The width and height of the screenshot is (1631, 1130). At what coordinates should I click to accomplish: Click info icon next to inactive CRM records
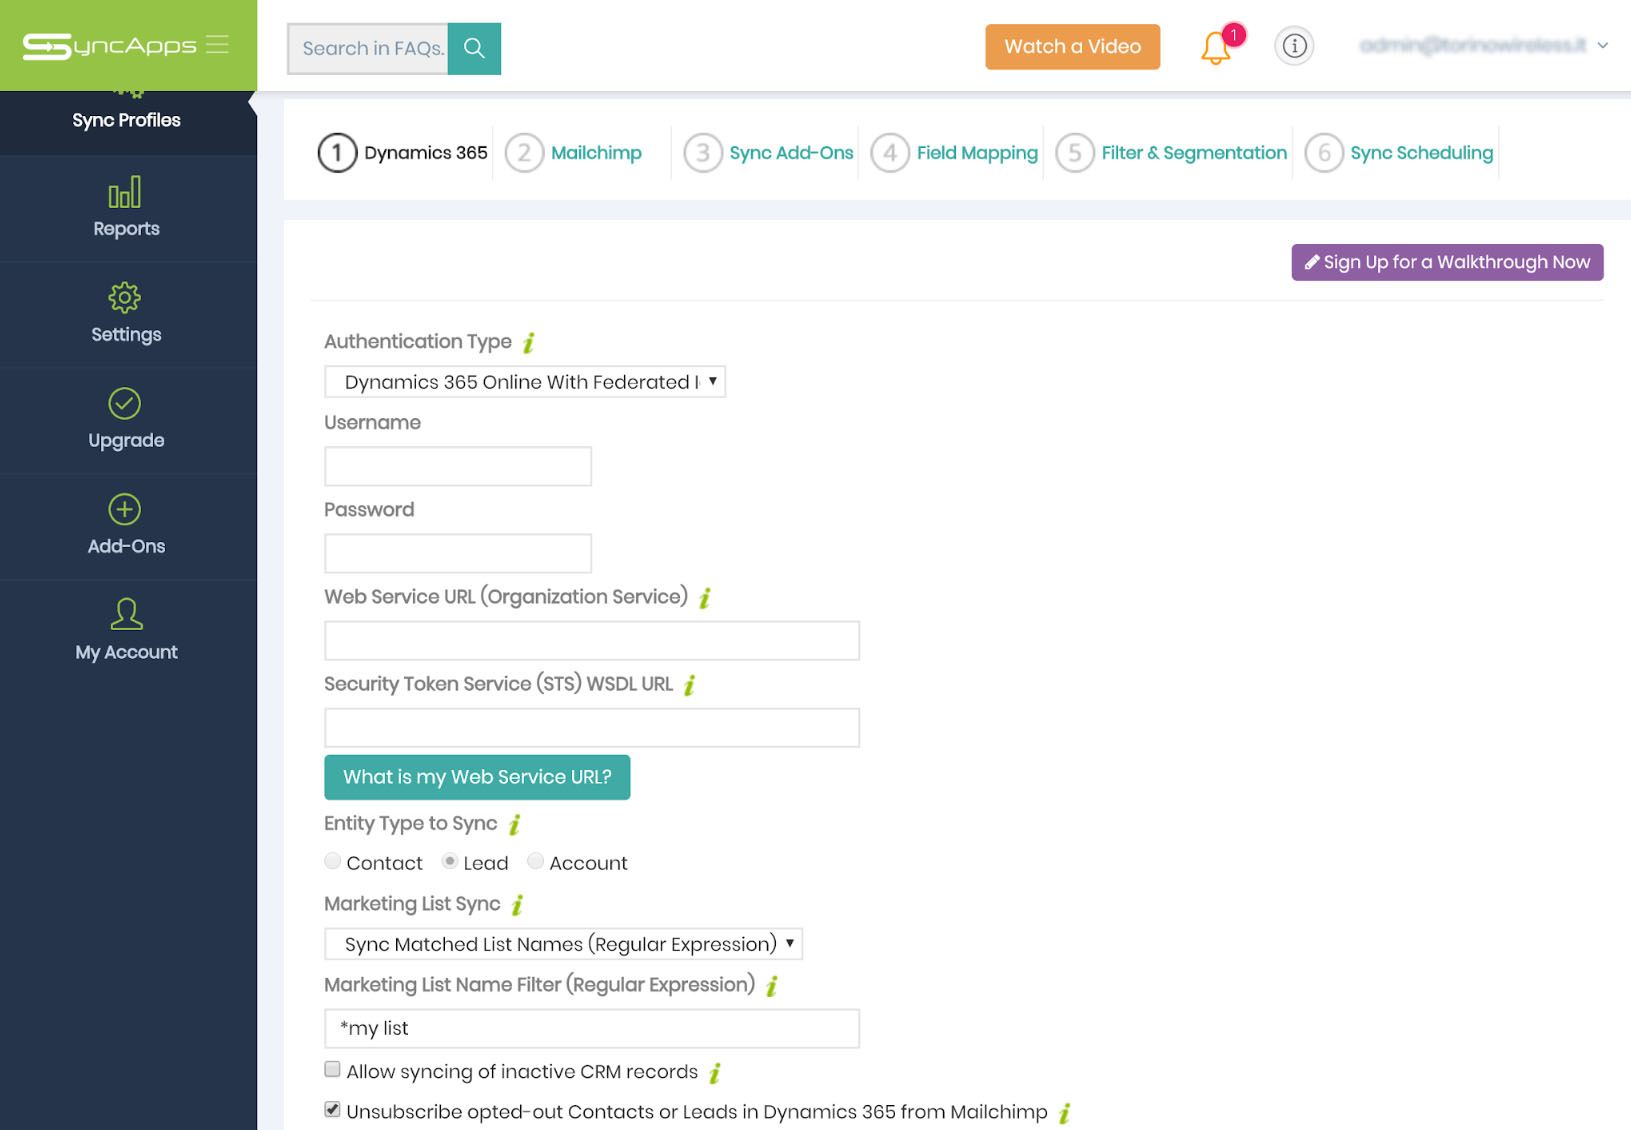[x=715, y=1073]
